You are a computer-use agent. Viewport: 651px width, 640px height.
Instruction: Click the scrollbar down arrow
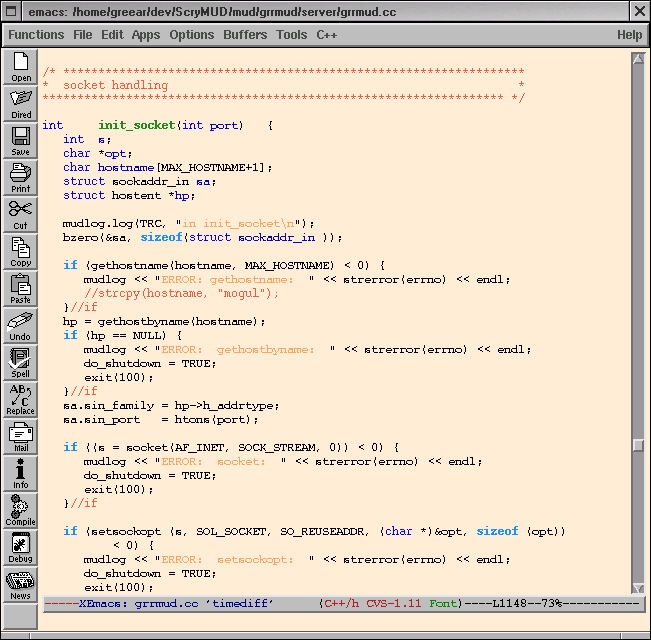[638, 588]
